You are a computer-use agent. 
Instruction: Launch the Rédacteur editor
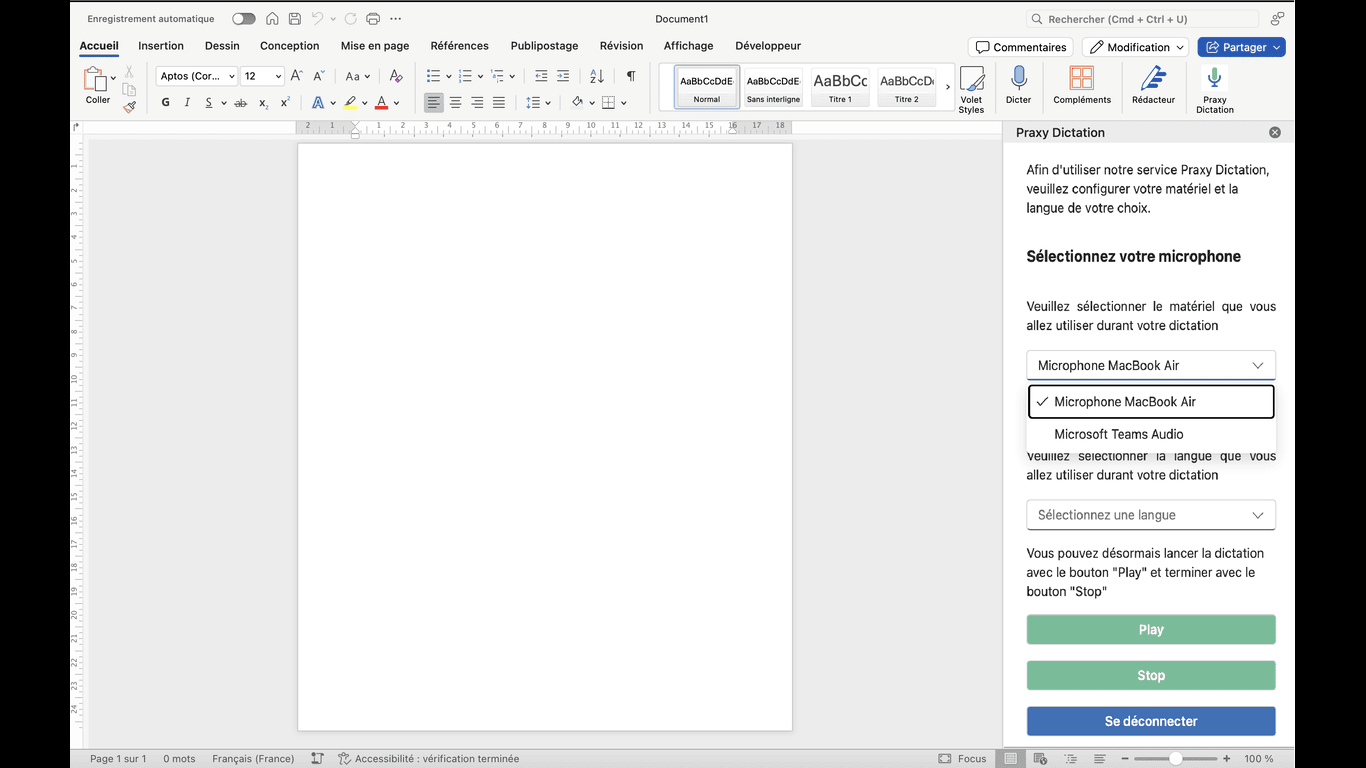[1153, 86]
